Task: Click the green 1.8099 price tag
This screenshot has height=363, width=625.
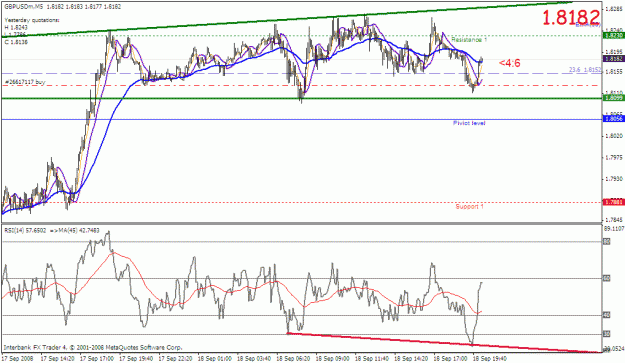Action: 614,98
